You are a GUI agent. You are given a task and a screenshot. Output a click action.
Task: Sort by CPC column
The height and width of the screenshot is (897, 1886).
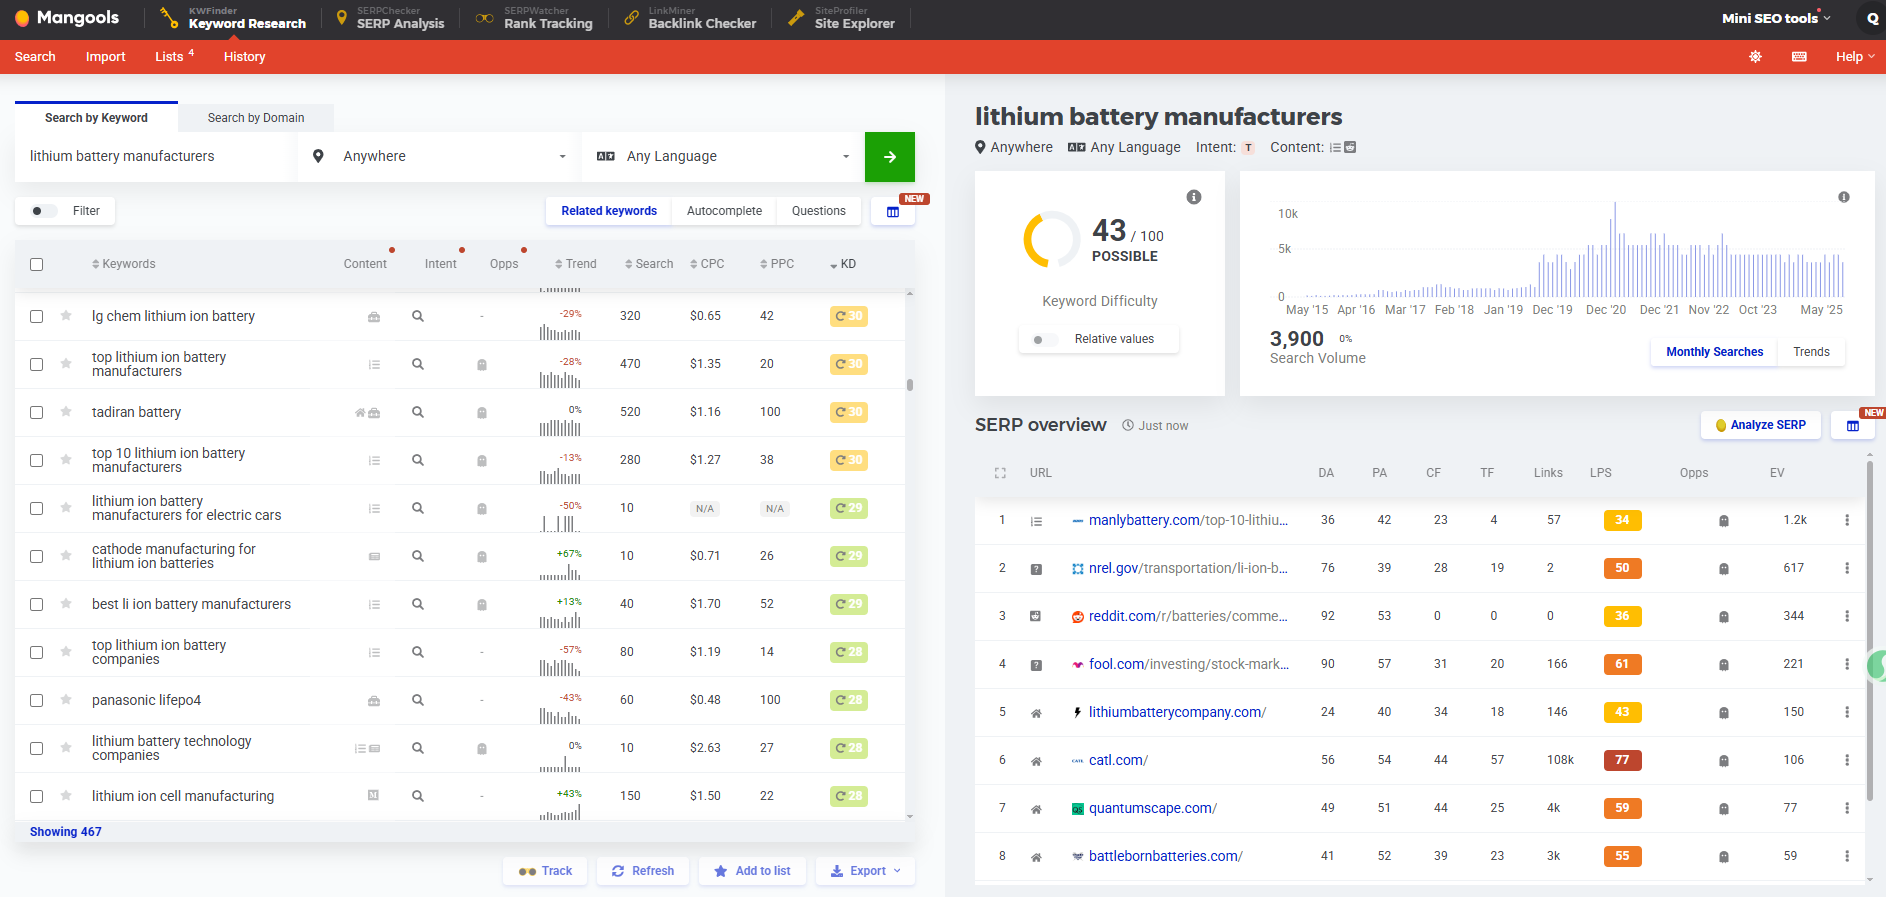pos(707,264)
